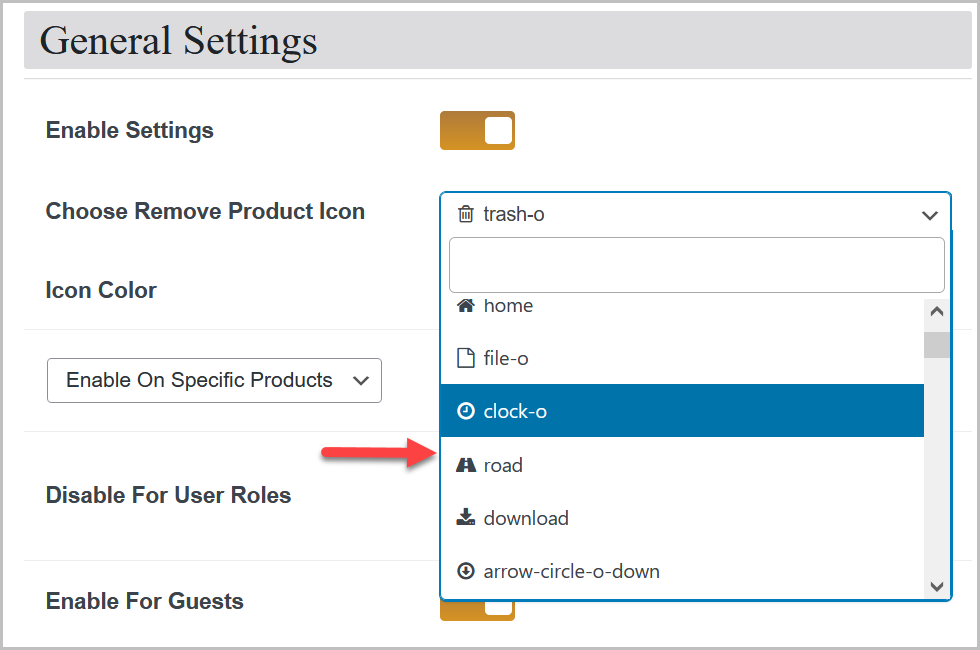Screen dimensions: 980x650
Task: Open the Enable On Specific Products dropdown
Action: coord(214,380)
